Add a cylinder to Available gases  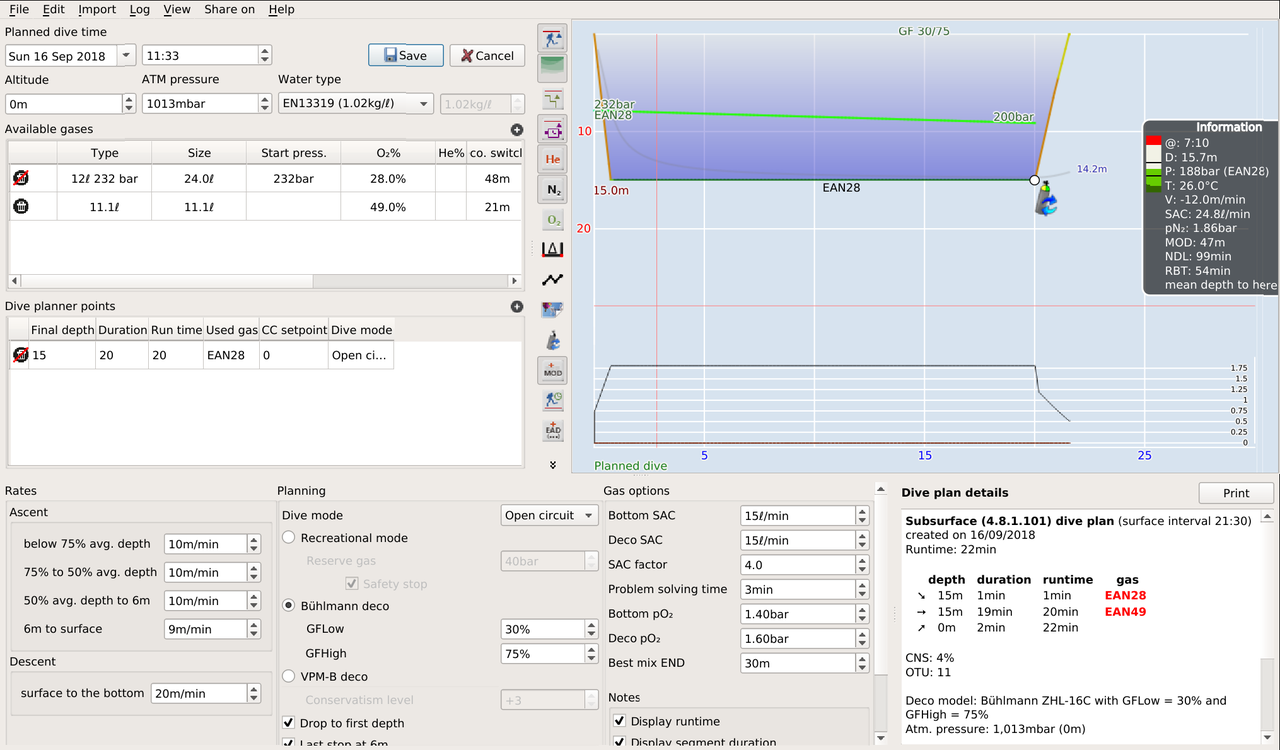tap(516, 130)
